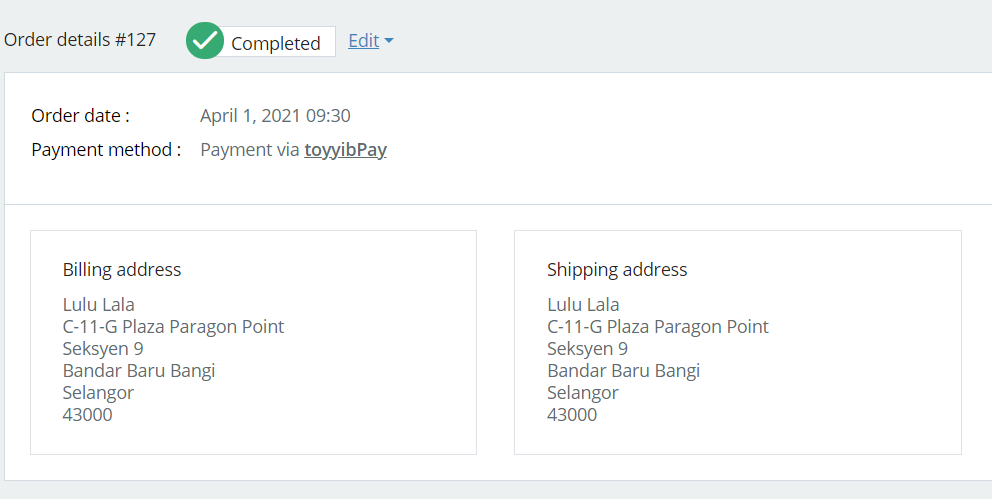992x499 pixels.
Task: Expand the Edit dropdown caret arrow
Action: pyautogui.click(x=388, y=41)
